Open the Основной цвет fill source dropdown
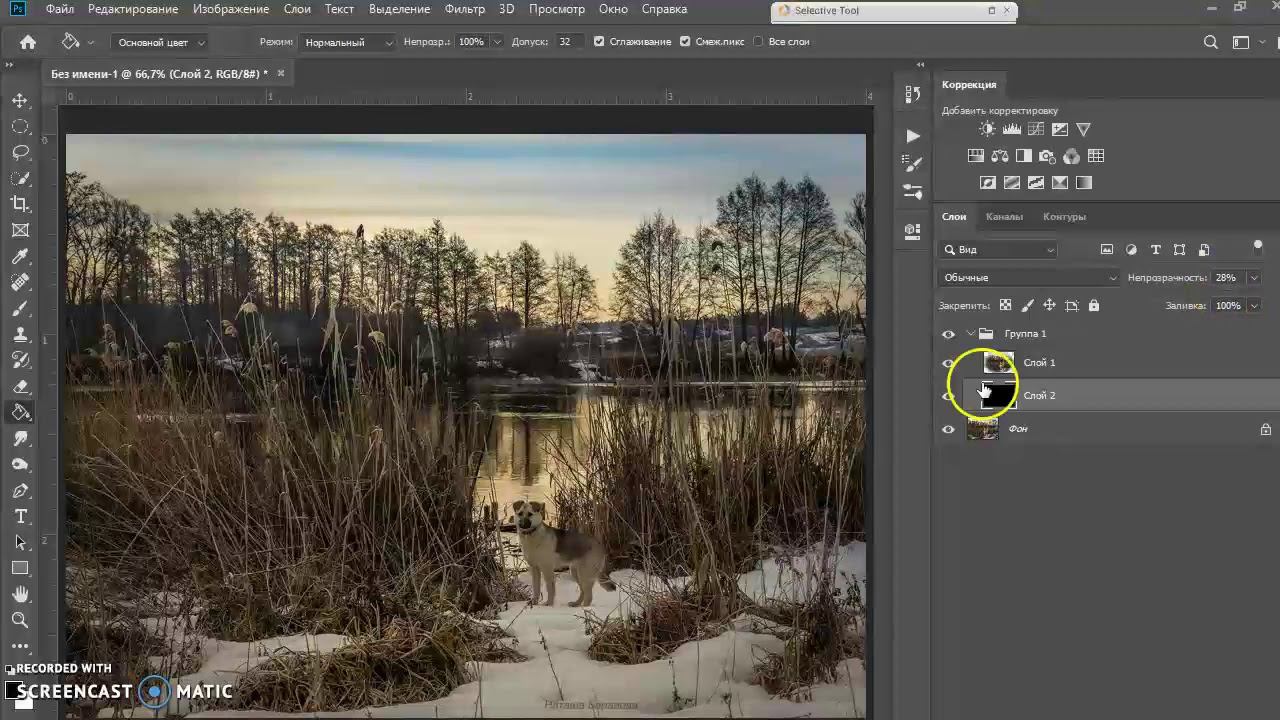This screenshot has width=1280, height=720. tap(159, 42)
